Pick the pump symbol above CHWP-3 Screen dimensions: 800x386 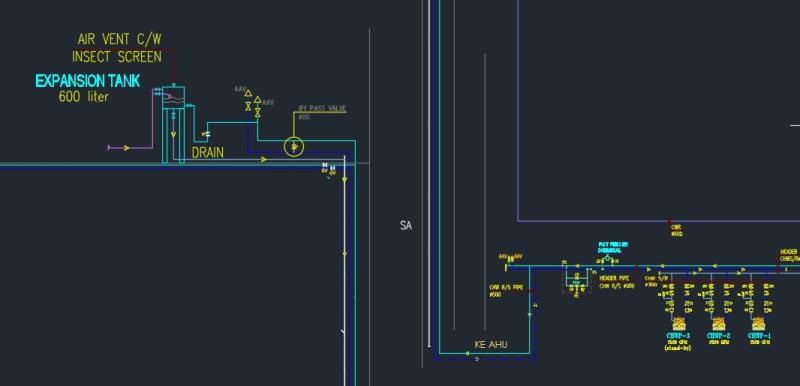pyautogui.click(x=679, y=323)
